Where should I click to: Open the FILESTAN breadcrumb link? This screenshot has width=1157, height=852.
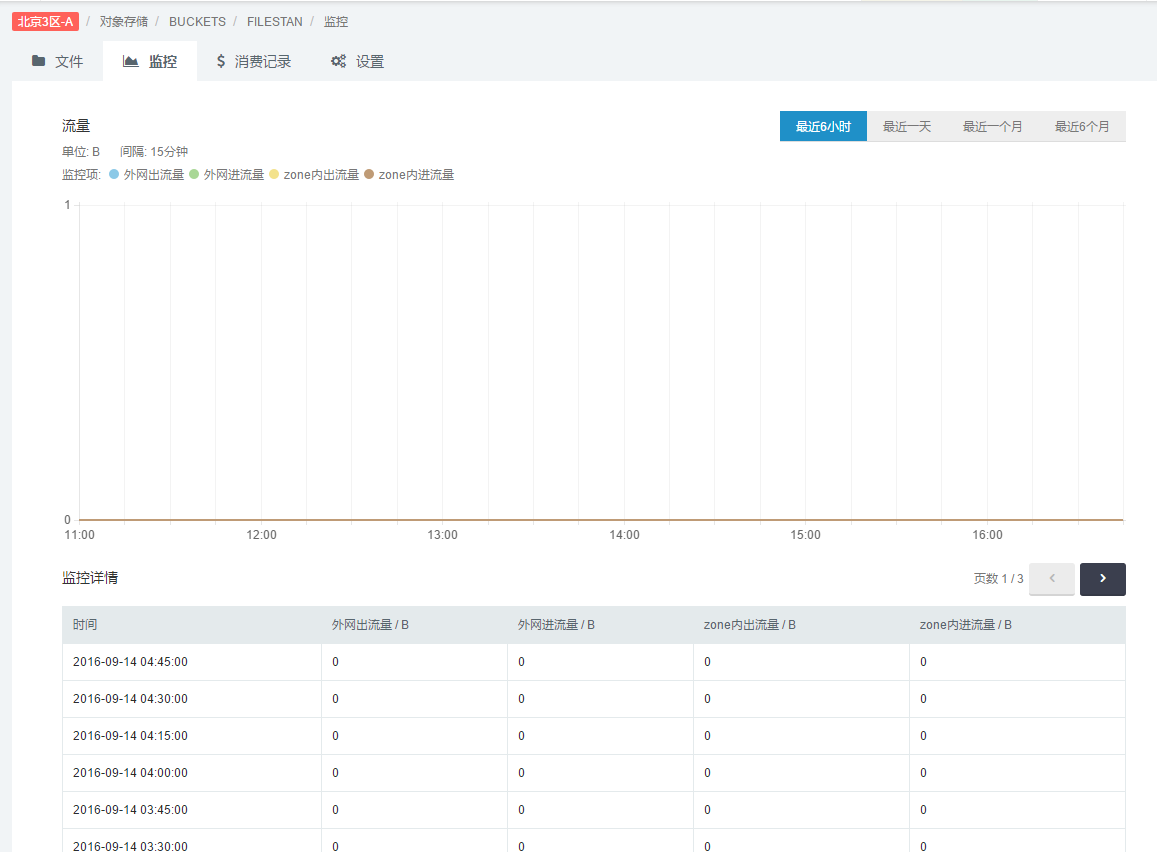274,21
